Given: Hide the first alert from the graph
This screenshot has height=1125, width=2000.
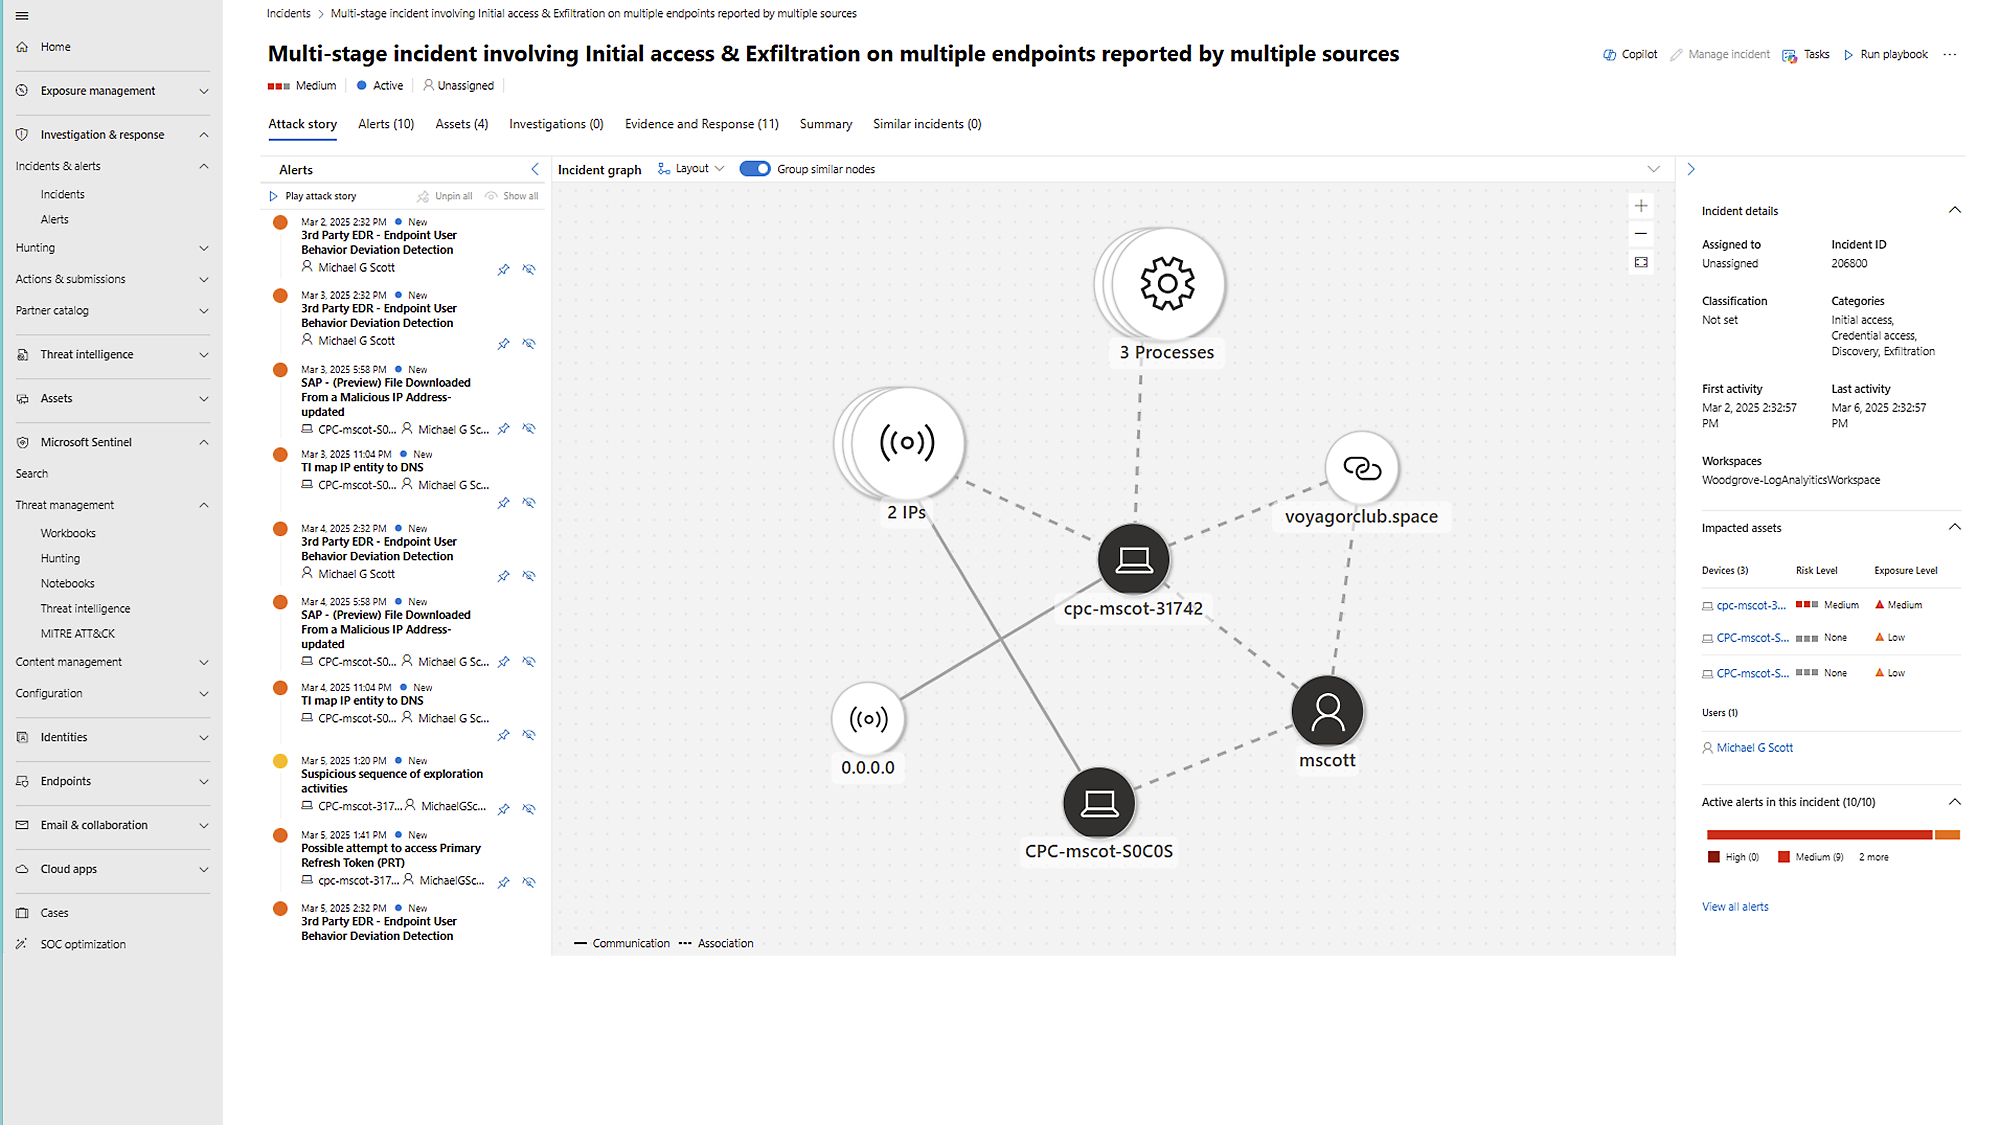Looking at the screenshot, I should click(x=529, y=270).
